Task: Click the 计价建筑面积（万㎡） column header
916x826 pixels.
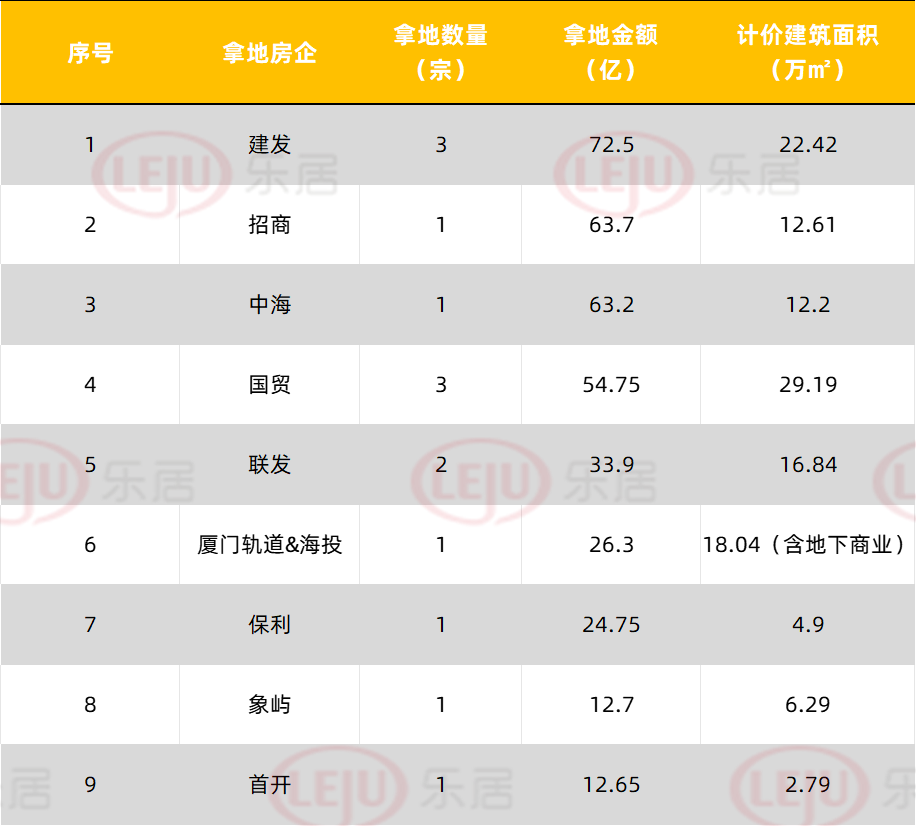Action: pyautogui.click(x=808, y=53)
